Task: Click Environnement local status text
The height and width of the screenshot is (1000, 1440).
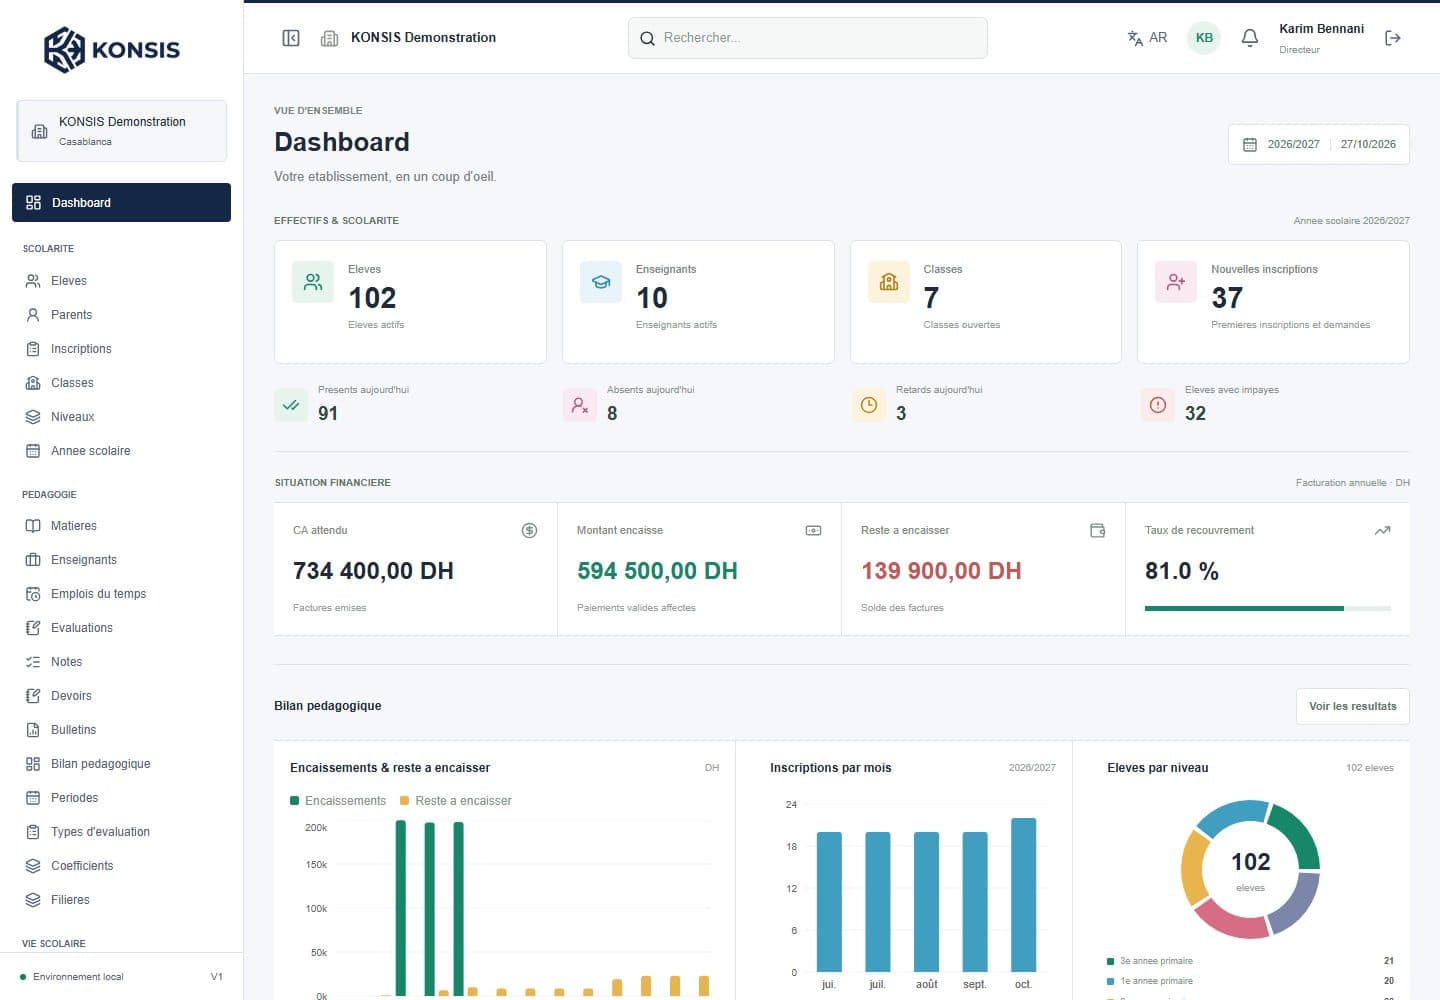Action: 78,977
